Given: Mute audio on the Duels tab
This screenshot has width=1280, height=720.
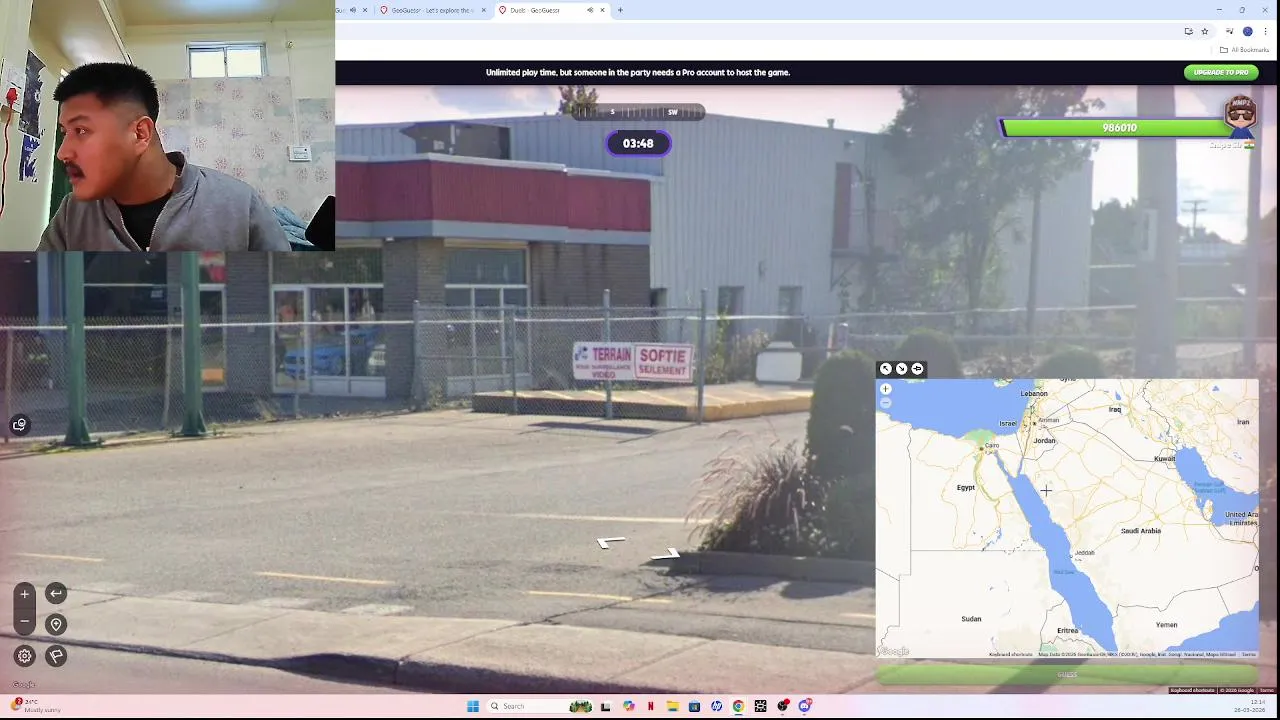Looking at the screenshot, I should pyautogui.click(x=590, y=10).
